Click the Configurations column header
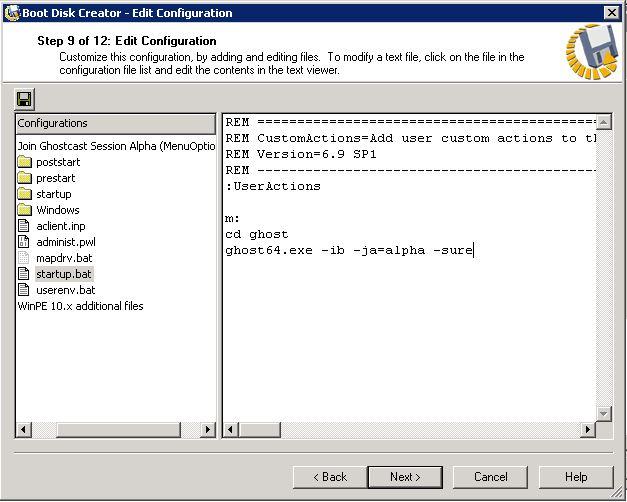The width and height of the screenshot is (627, 502). click(115, 123)
